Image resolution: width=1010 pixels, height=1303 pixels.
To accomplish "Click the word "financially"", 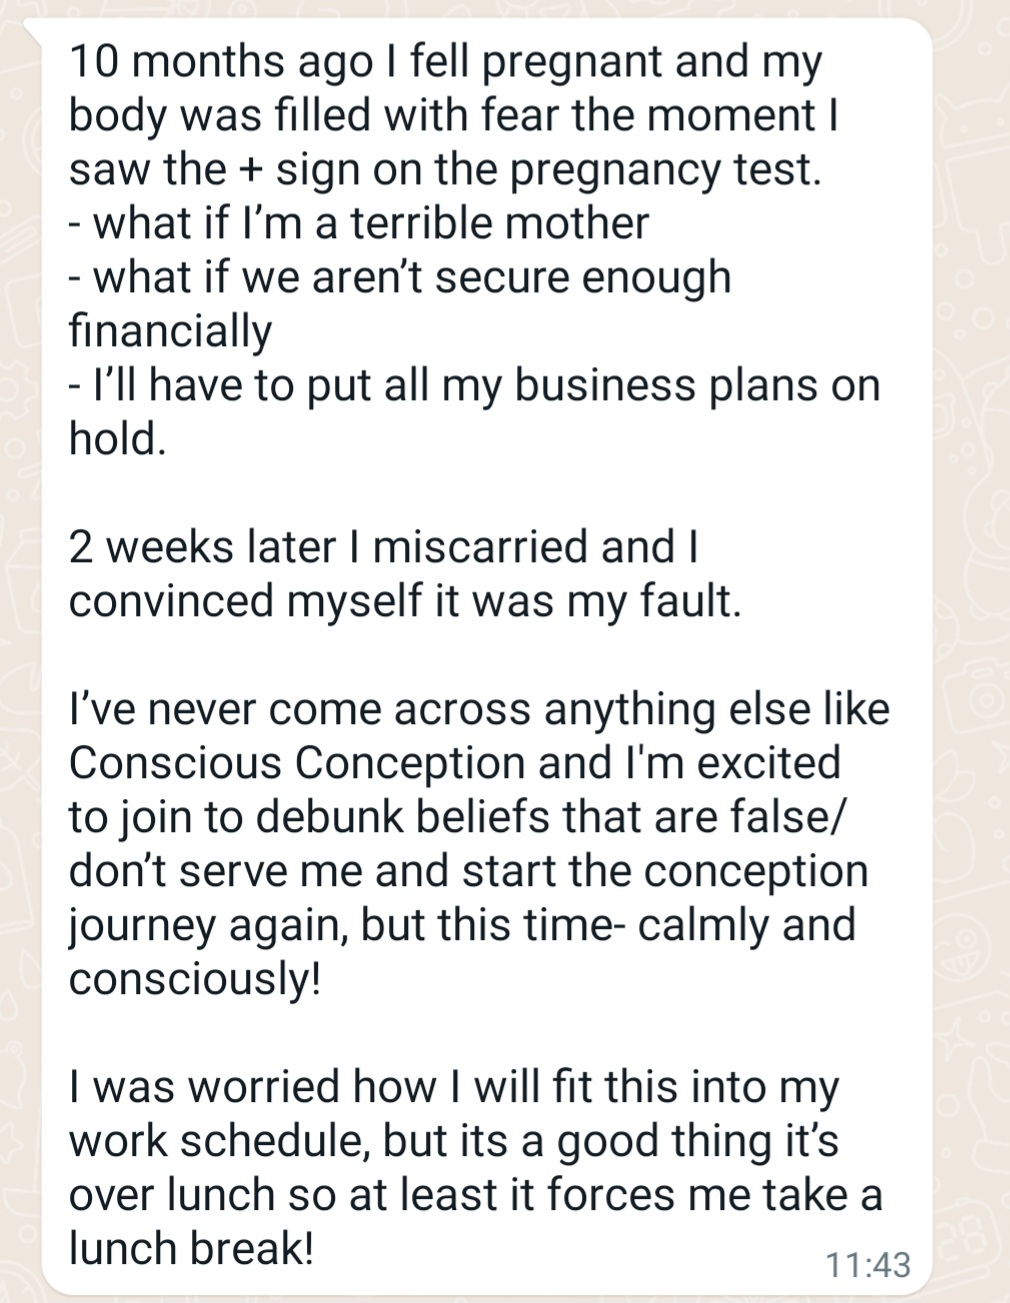I will coord(170,331).
